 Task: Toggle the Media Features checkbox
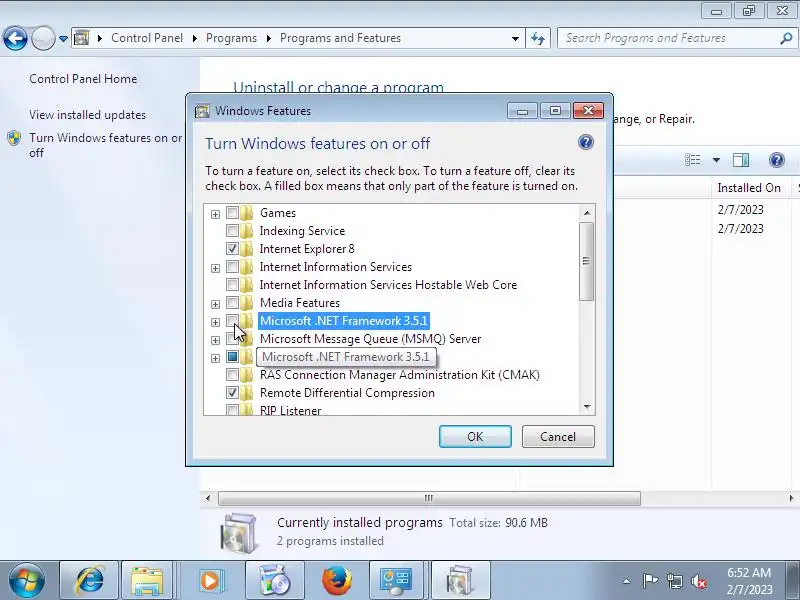pyautogui.click(x=232, y=303)
